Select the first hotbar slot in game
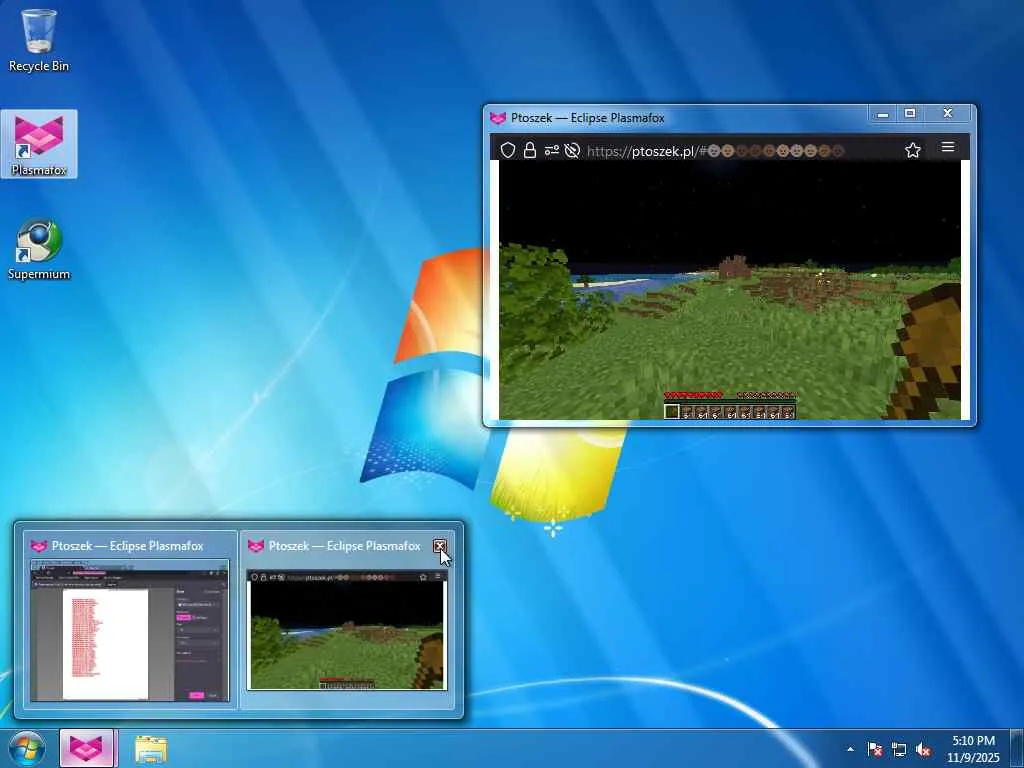 click(x=671, y=411)
